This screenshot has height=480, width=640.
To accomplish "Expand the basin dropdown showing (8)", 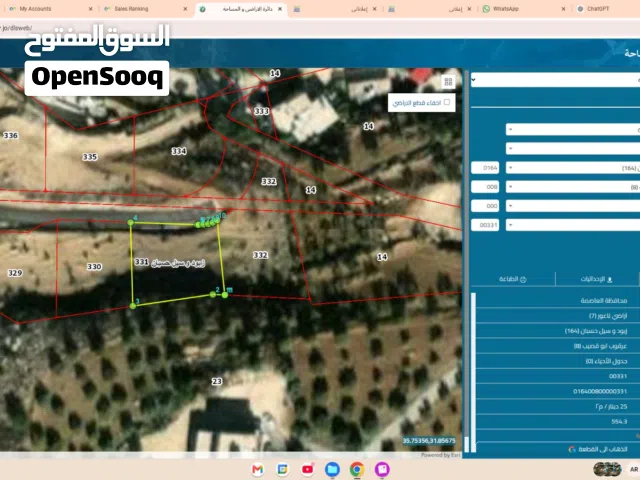I will point(573,187).
